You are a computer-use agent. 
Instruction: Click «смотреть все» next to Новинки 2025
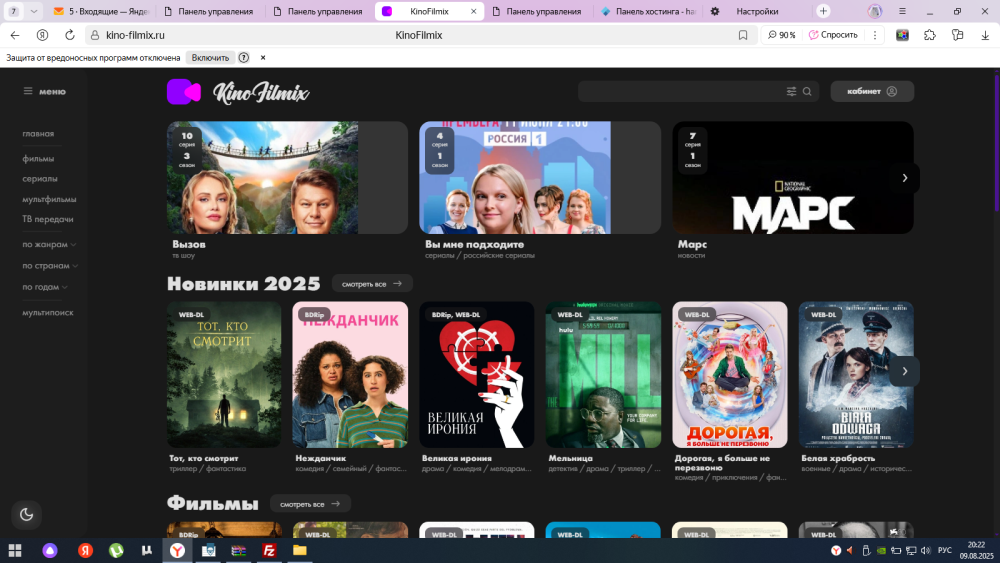click(372, 284)
